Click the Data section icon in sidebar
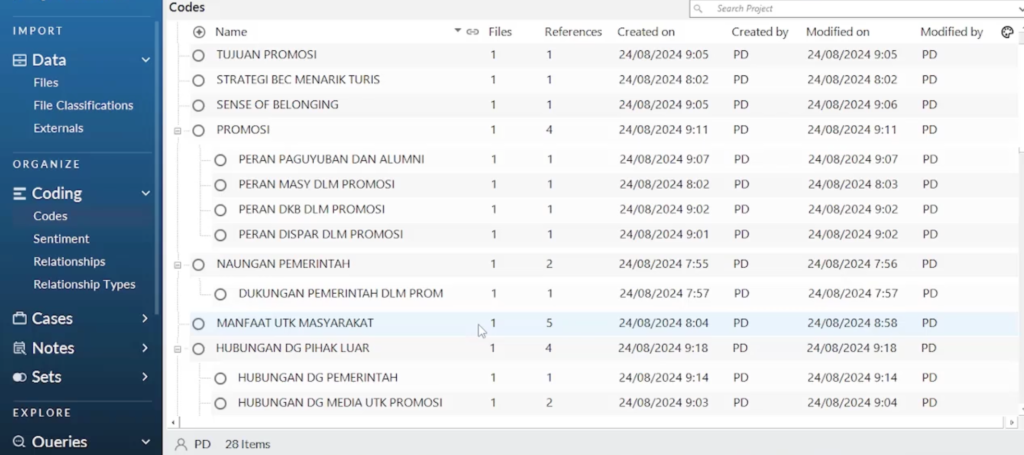The image size is (1024, 455). tap(20, 60)
